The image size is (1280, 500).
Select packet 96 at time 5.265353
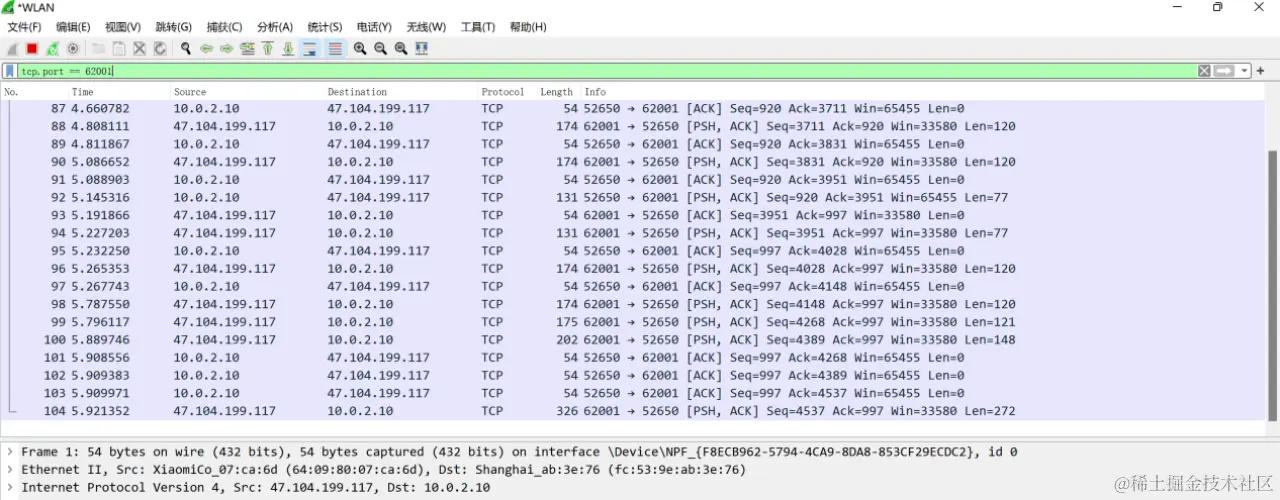(633, 269)
